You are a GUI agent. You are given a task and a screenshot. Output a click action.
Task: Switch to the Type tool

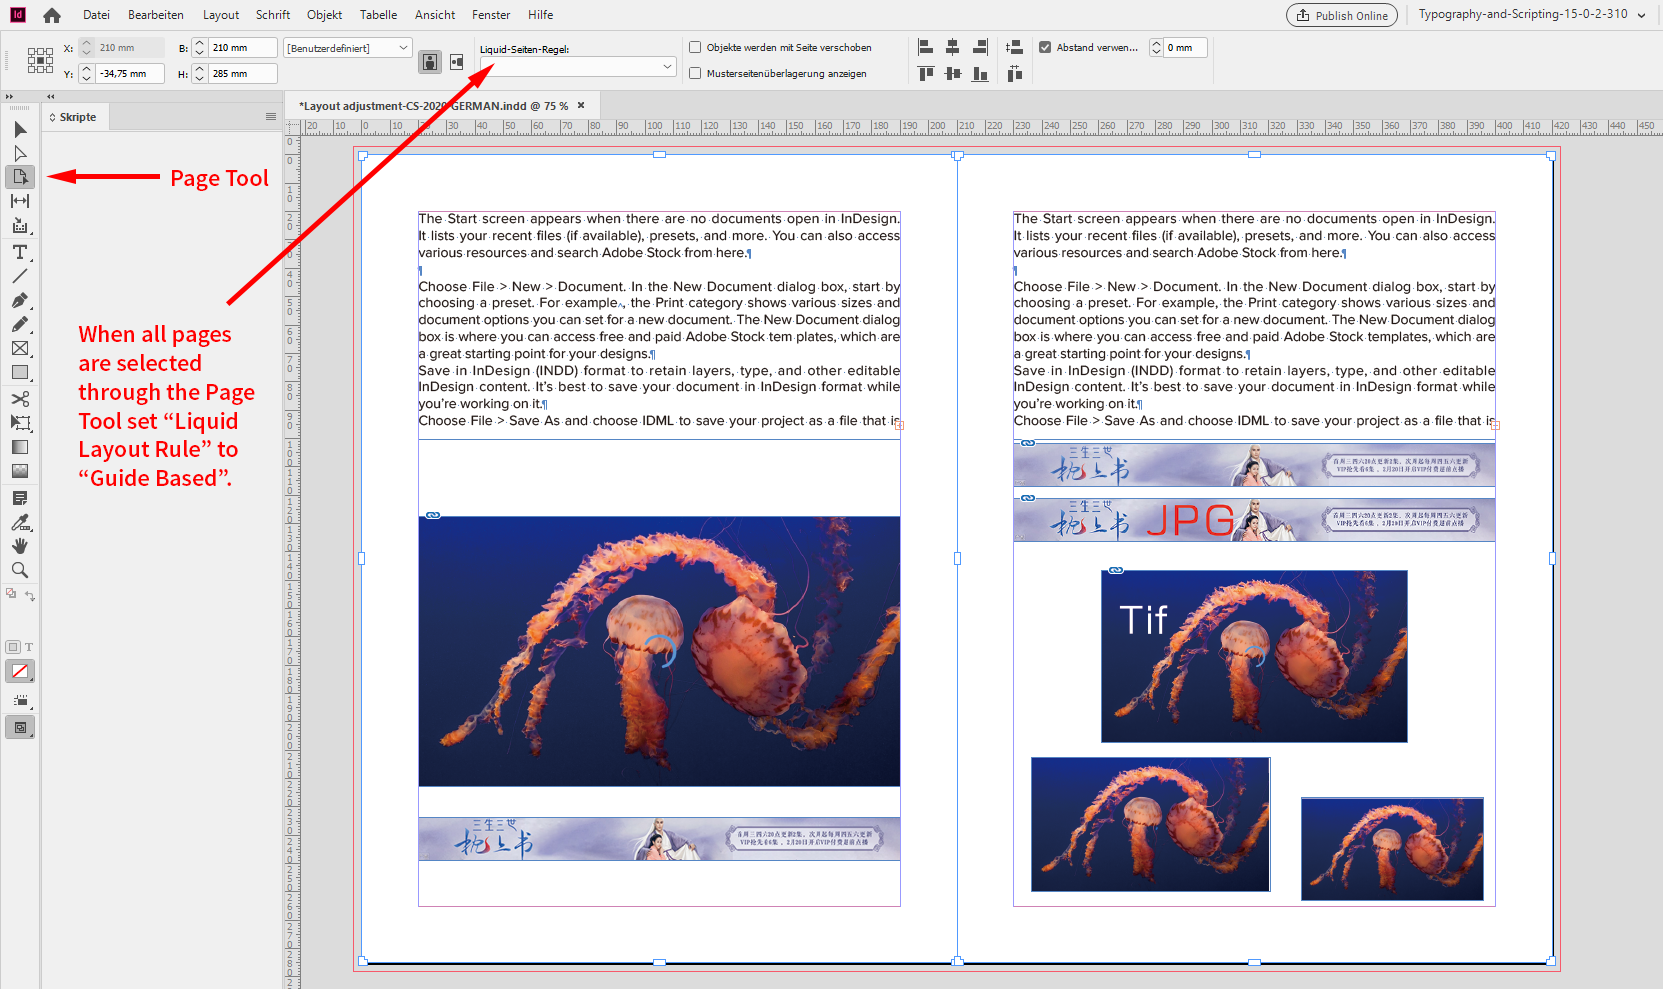coord(19,252)
